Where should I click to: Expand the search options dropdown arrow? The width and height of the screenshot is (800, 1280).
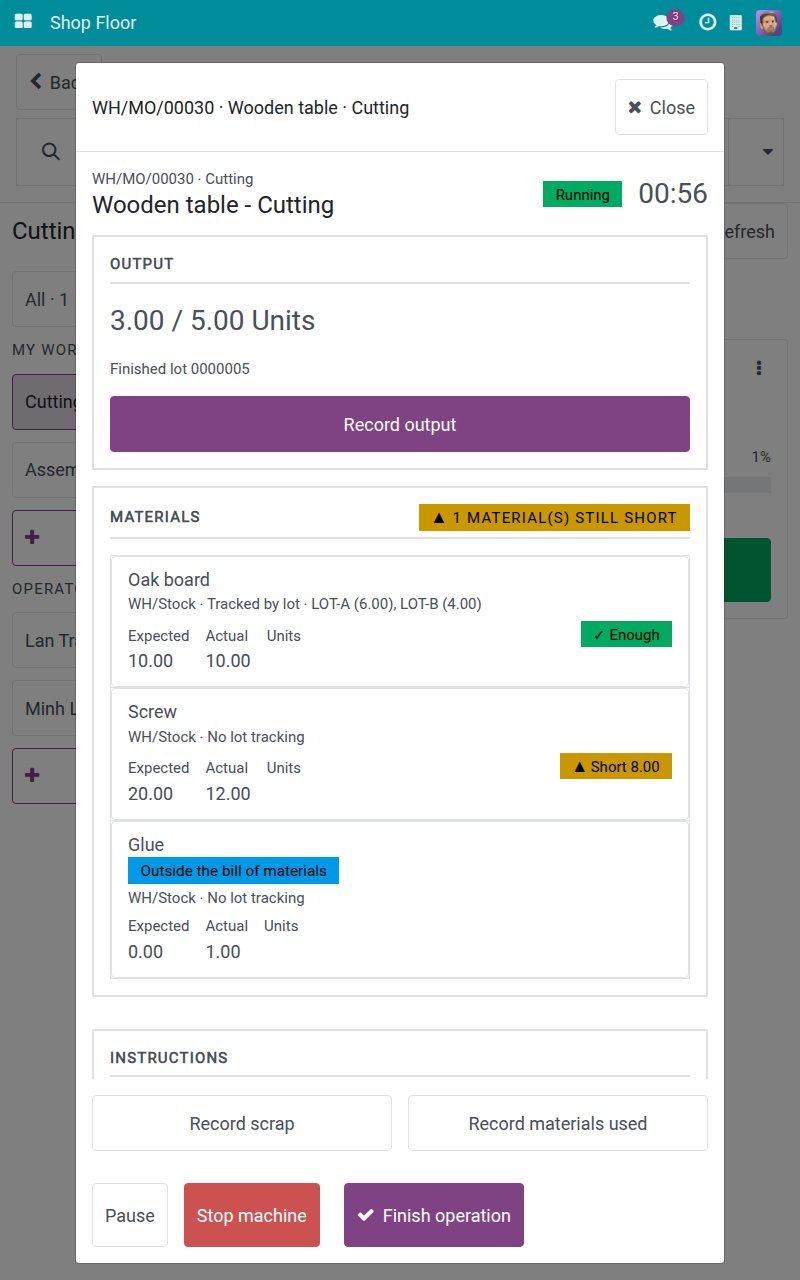click(x=768, y=151)
